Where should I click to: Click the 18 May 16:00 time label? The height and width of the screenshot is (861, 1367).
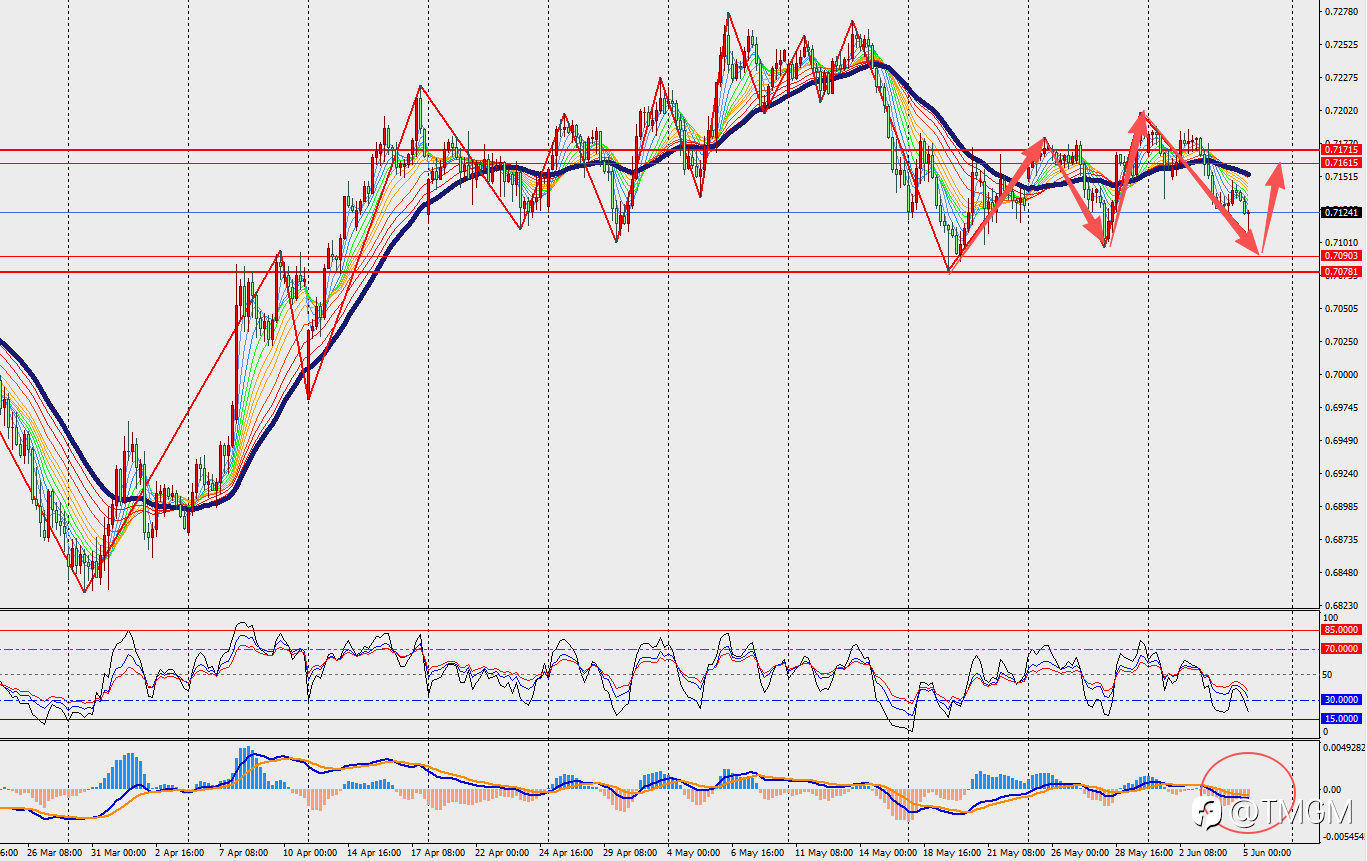coord(952,853)
